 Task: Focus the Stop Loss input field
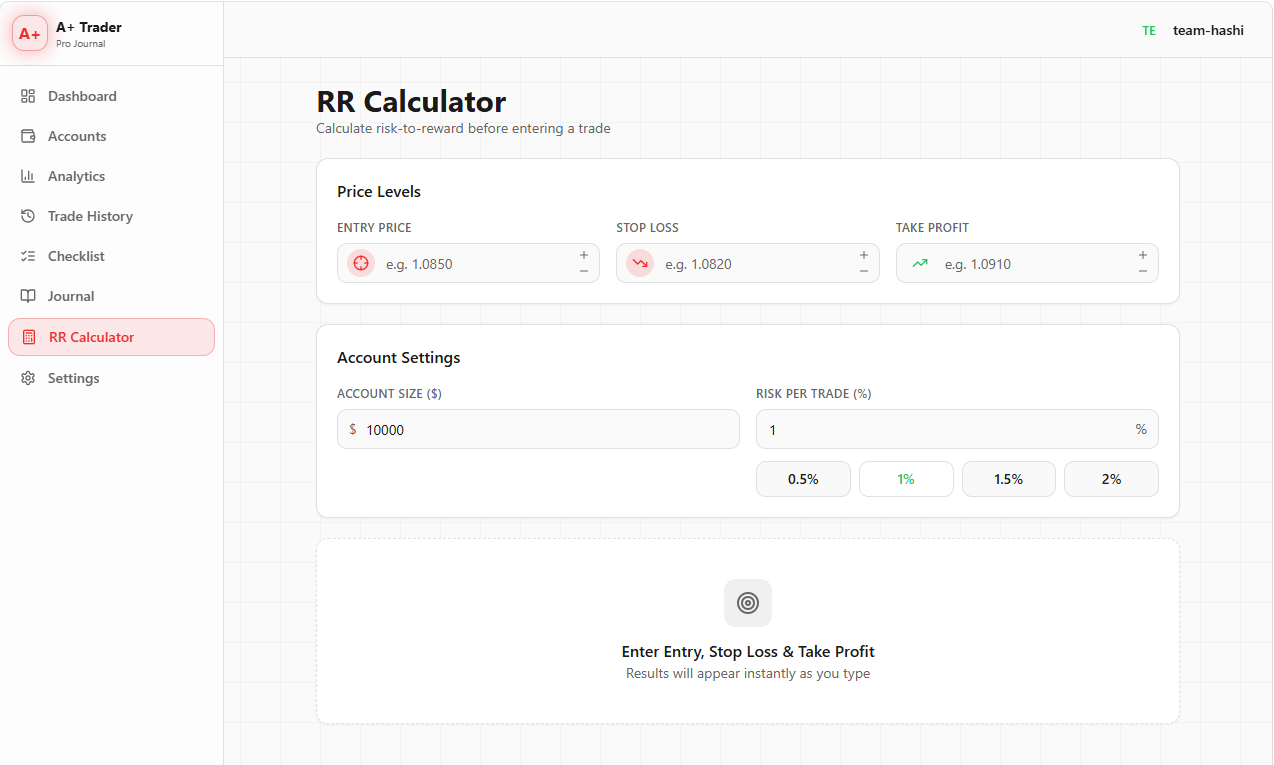[x=748, y=263]
